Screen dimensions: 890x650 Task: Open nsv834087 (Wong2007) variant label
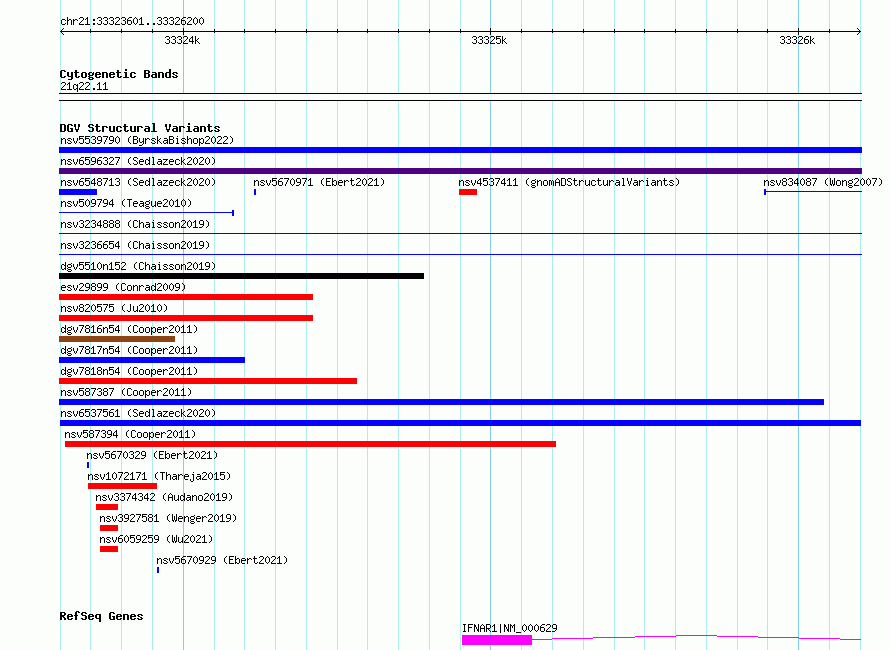823,182
